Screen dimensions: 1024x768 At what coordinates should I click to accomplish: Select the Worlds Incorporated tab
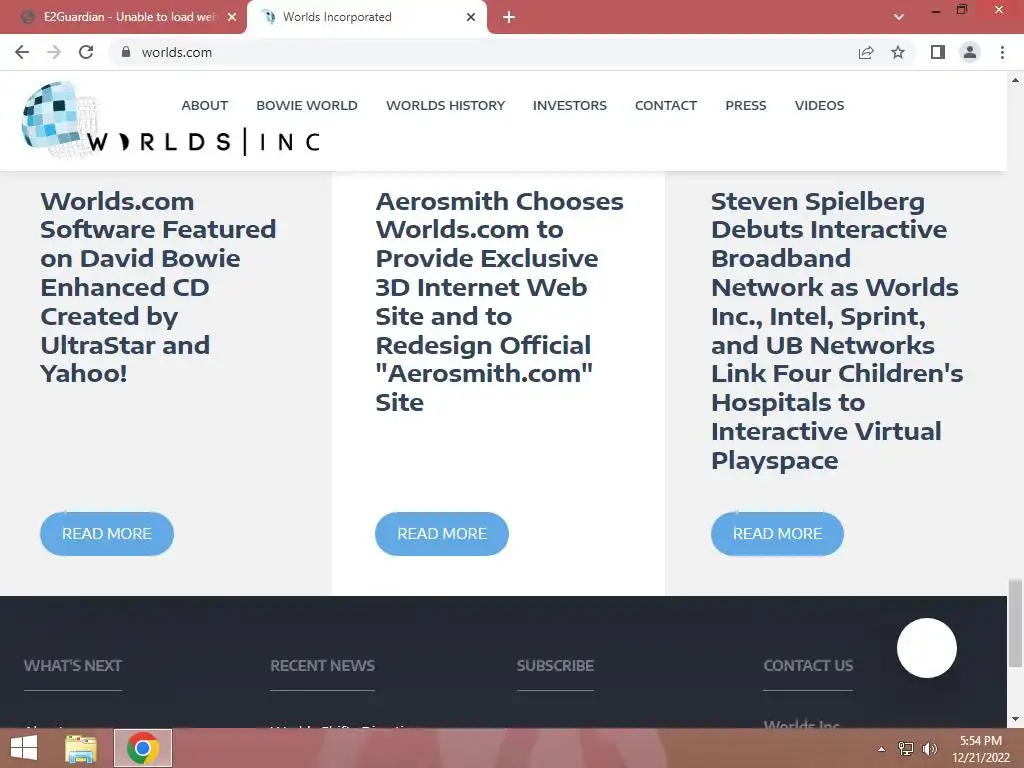(x=366, y=17)
